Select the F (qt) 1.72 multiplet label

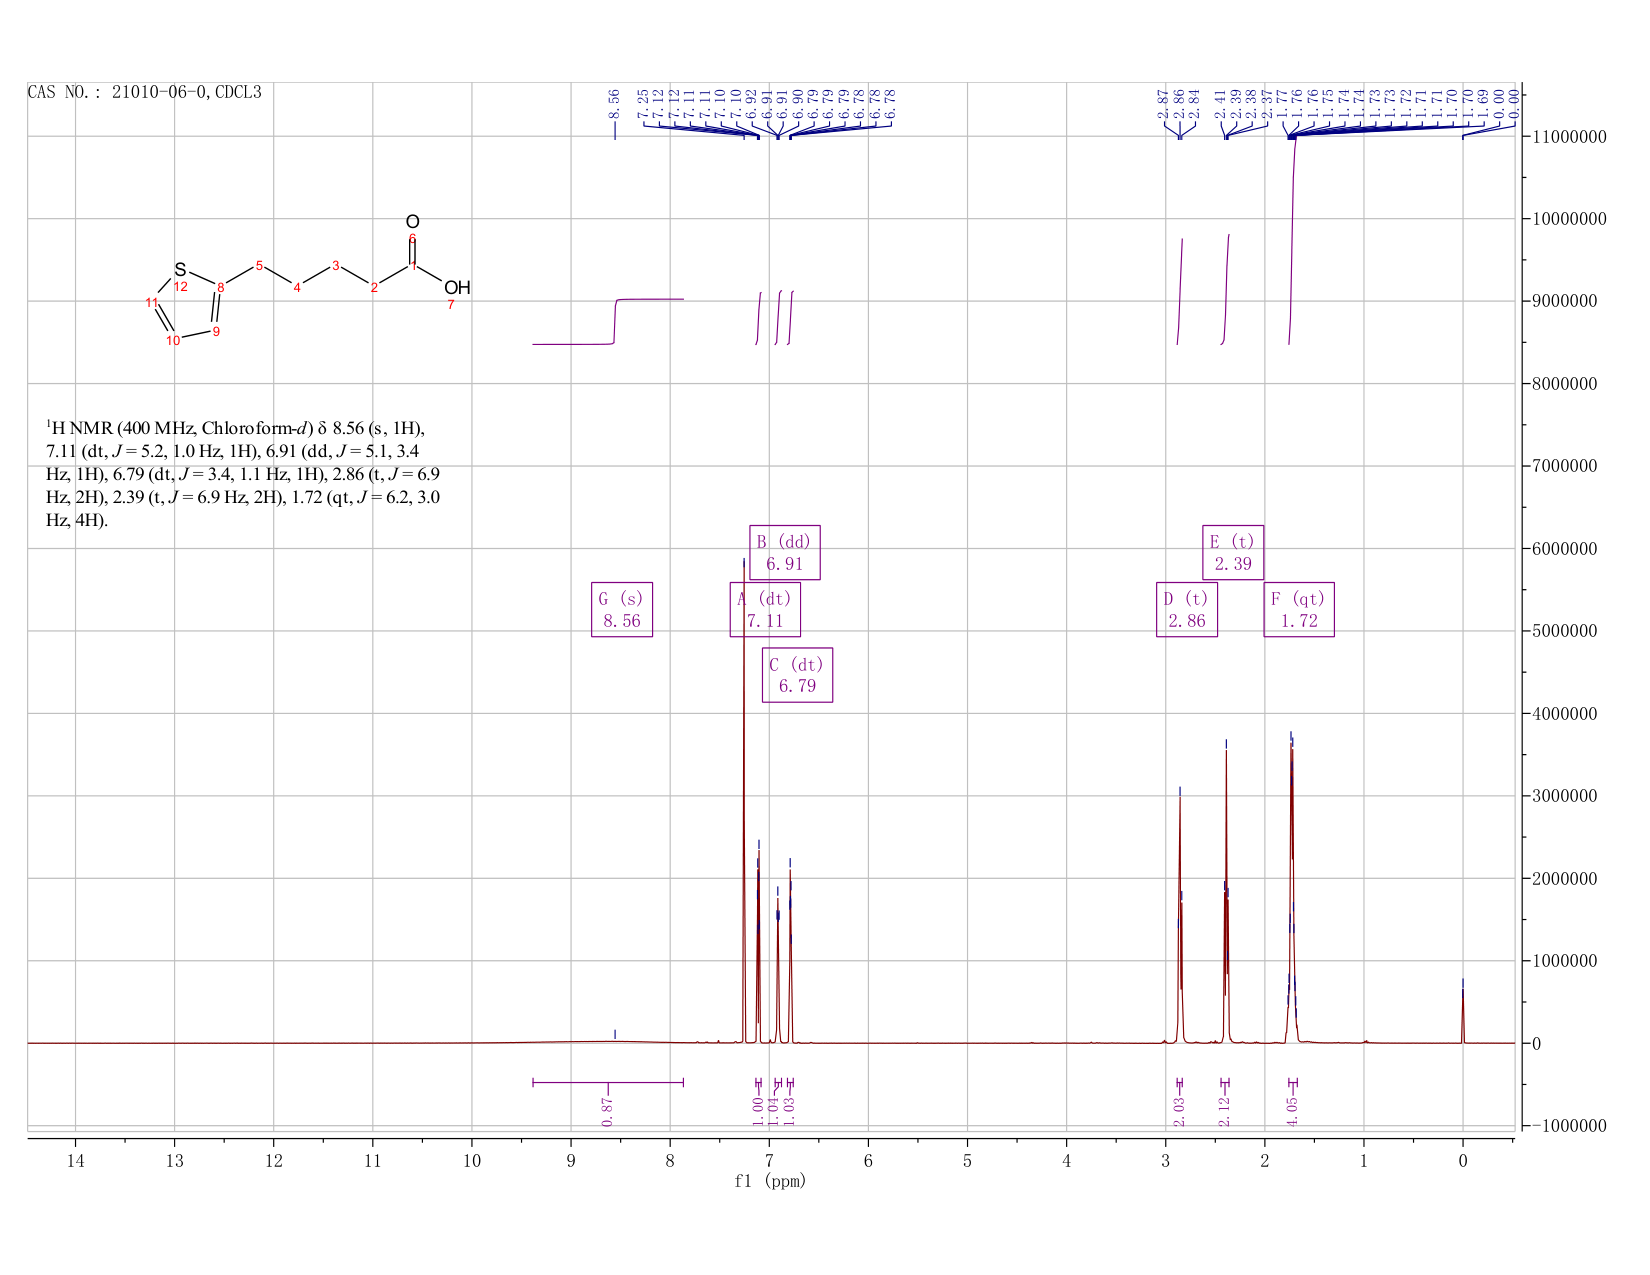[x=1299, y=610]
